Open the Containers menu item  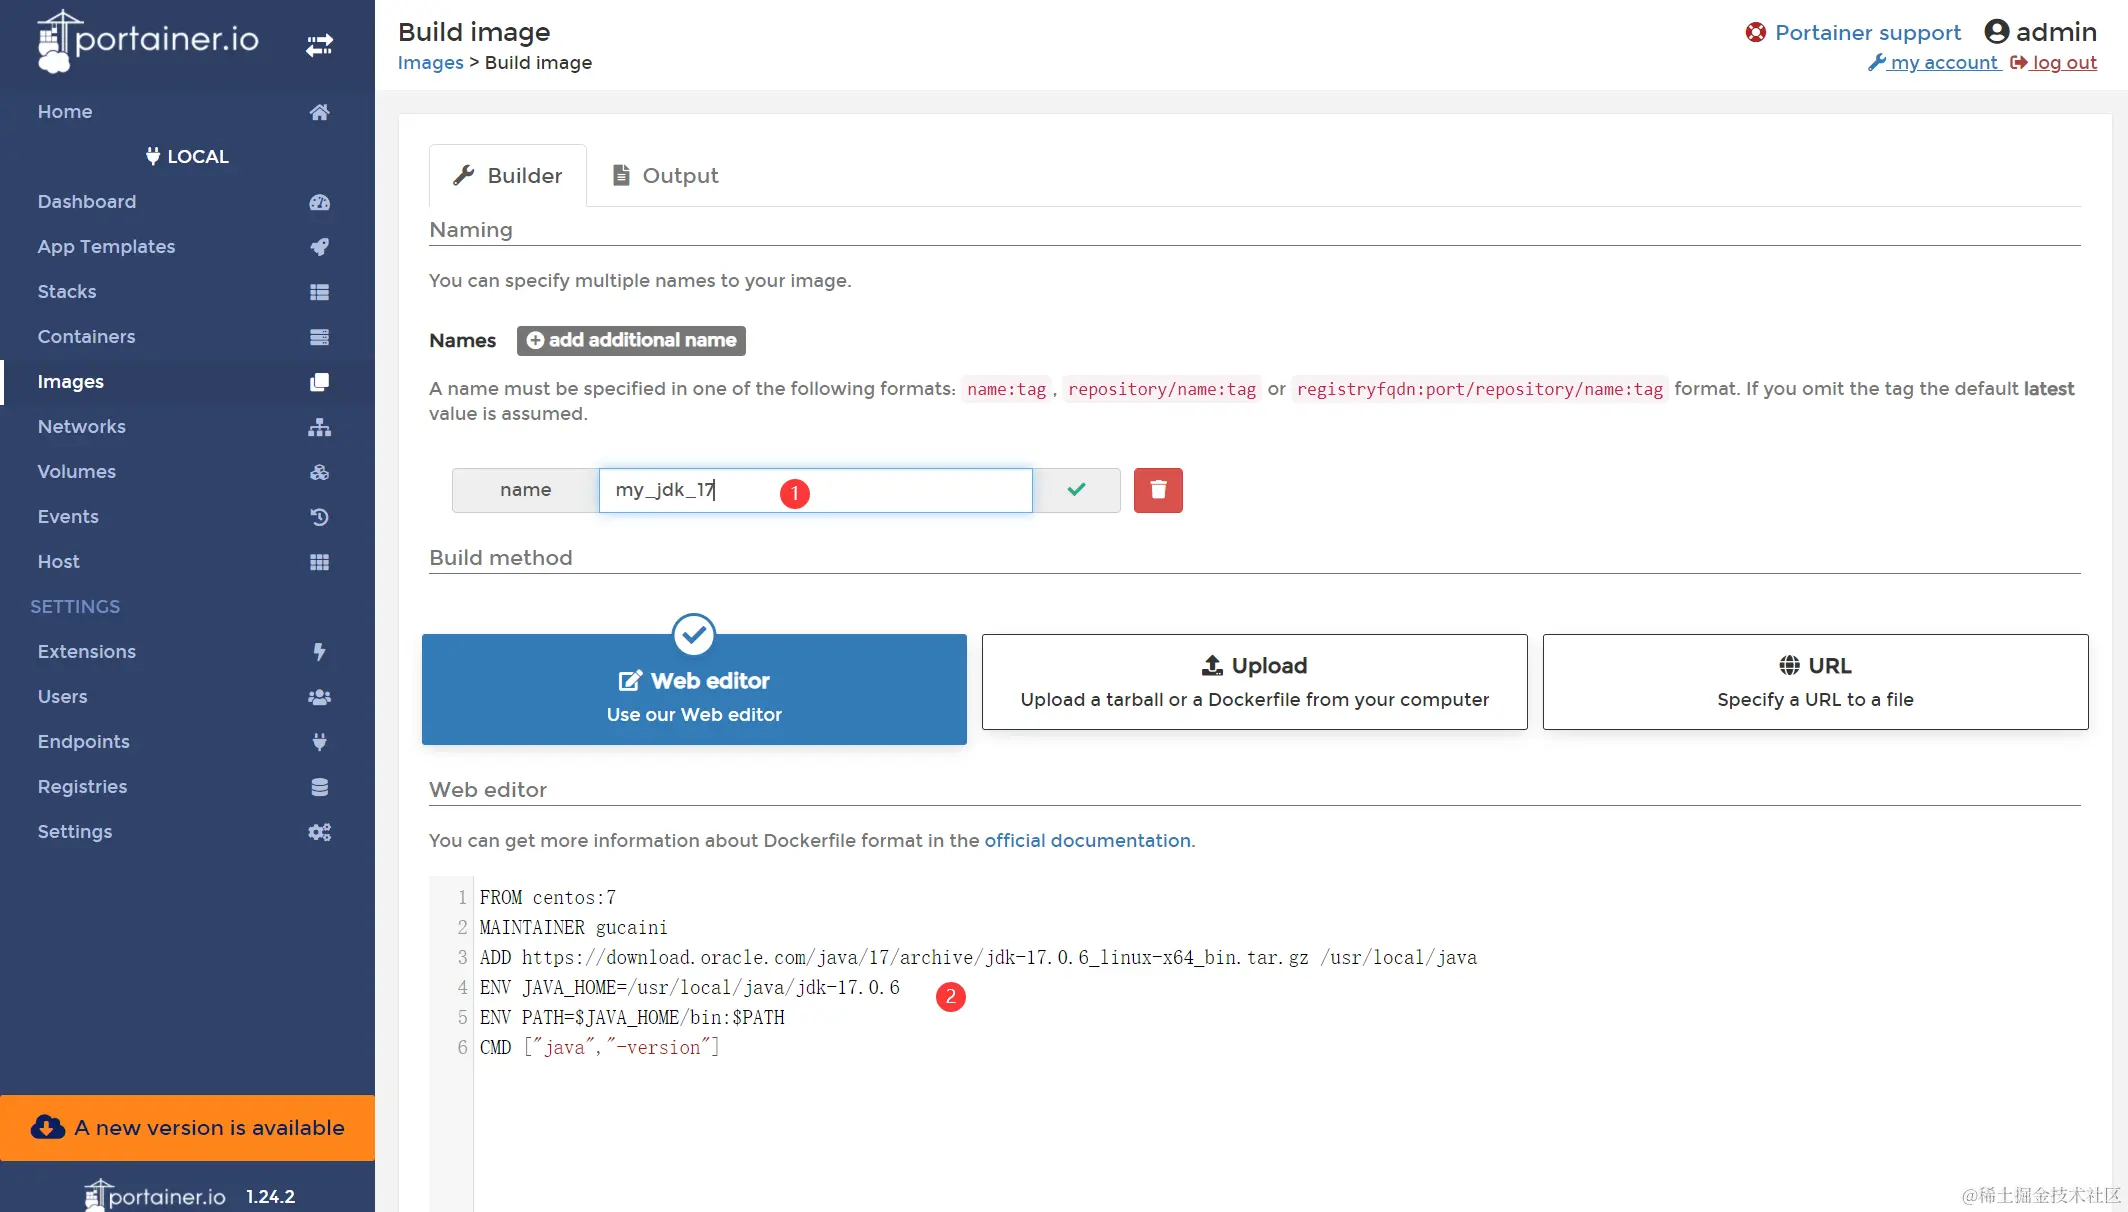point(86,337)
